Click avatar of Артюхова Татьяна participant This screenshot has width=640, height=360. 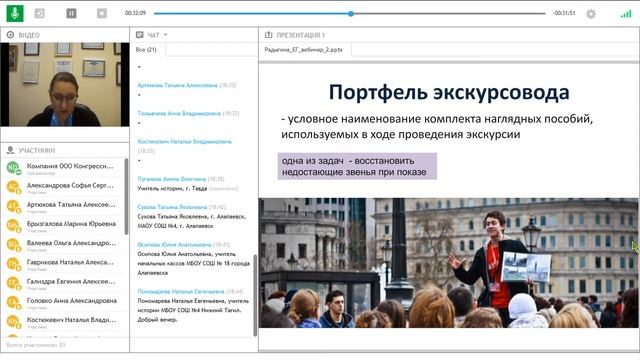(x=13, y=206)
